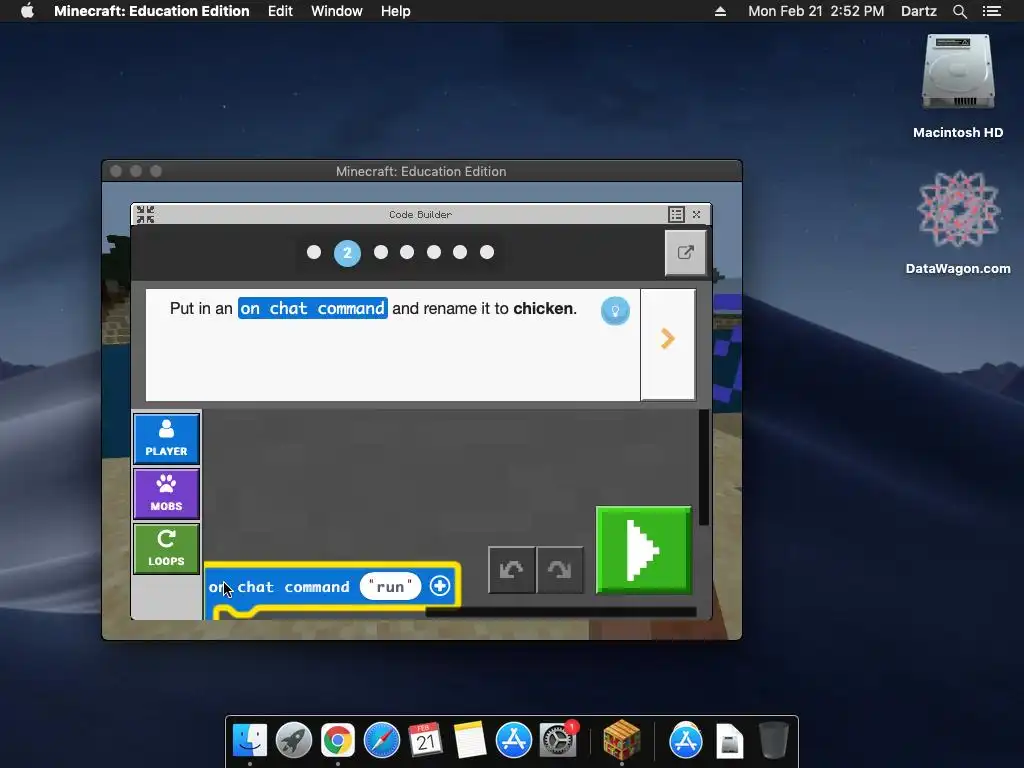This screenshot has height=768, width=1024.
Task: Open App Store next to Notes
Action: pos(513,741)
